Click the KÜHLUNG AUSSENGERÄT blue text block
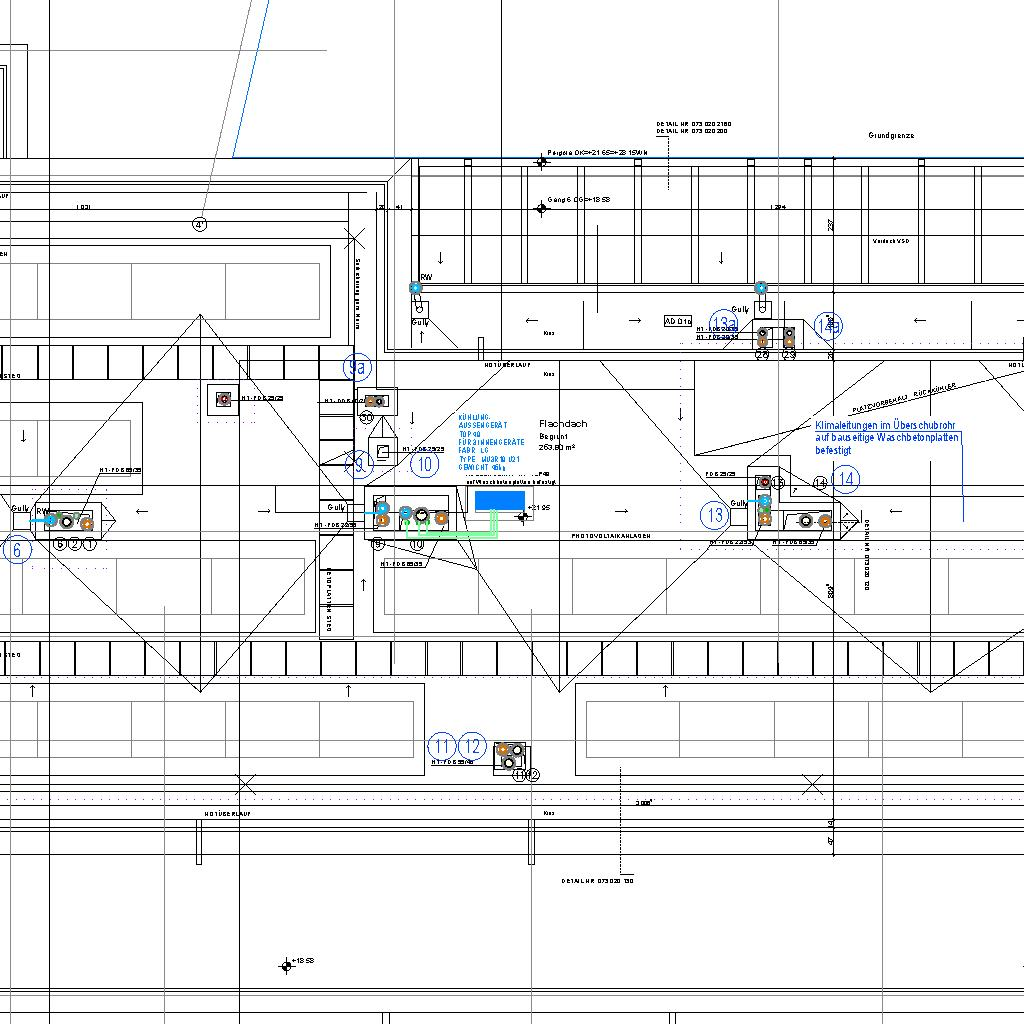 489,442
